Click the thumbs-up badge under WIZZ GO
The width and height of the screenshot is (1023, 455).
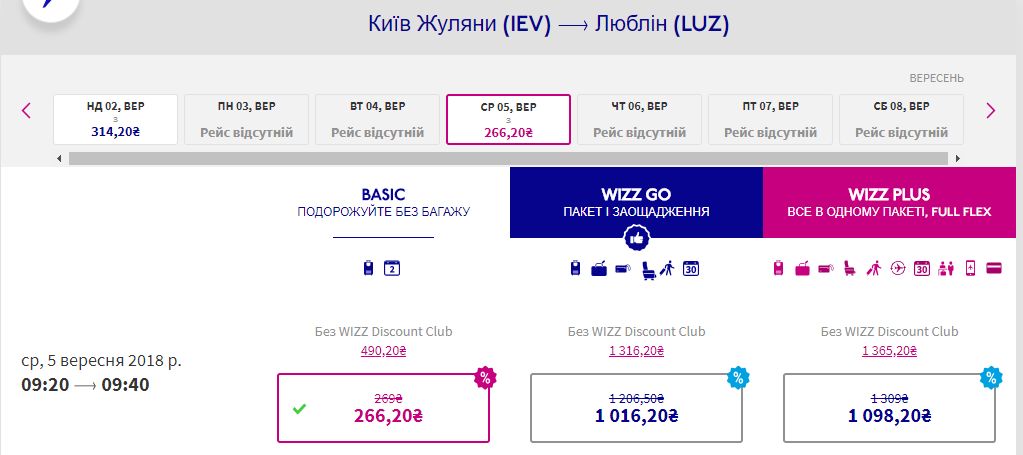[x=636, y=238]
